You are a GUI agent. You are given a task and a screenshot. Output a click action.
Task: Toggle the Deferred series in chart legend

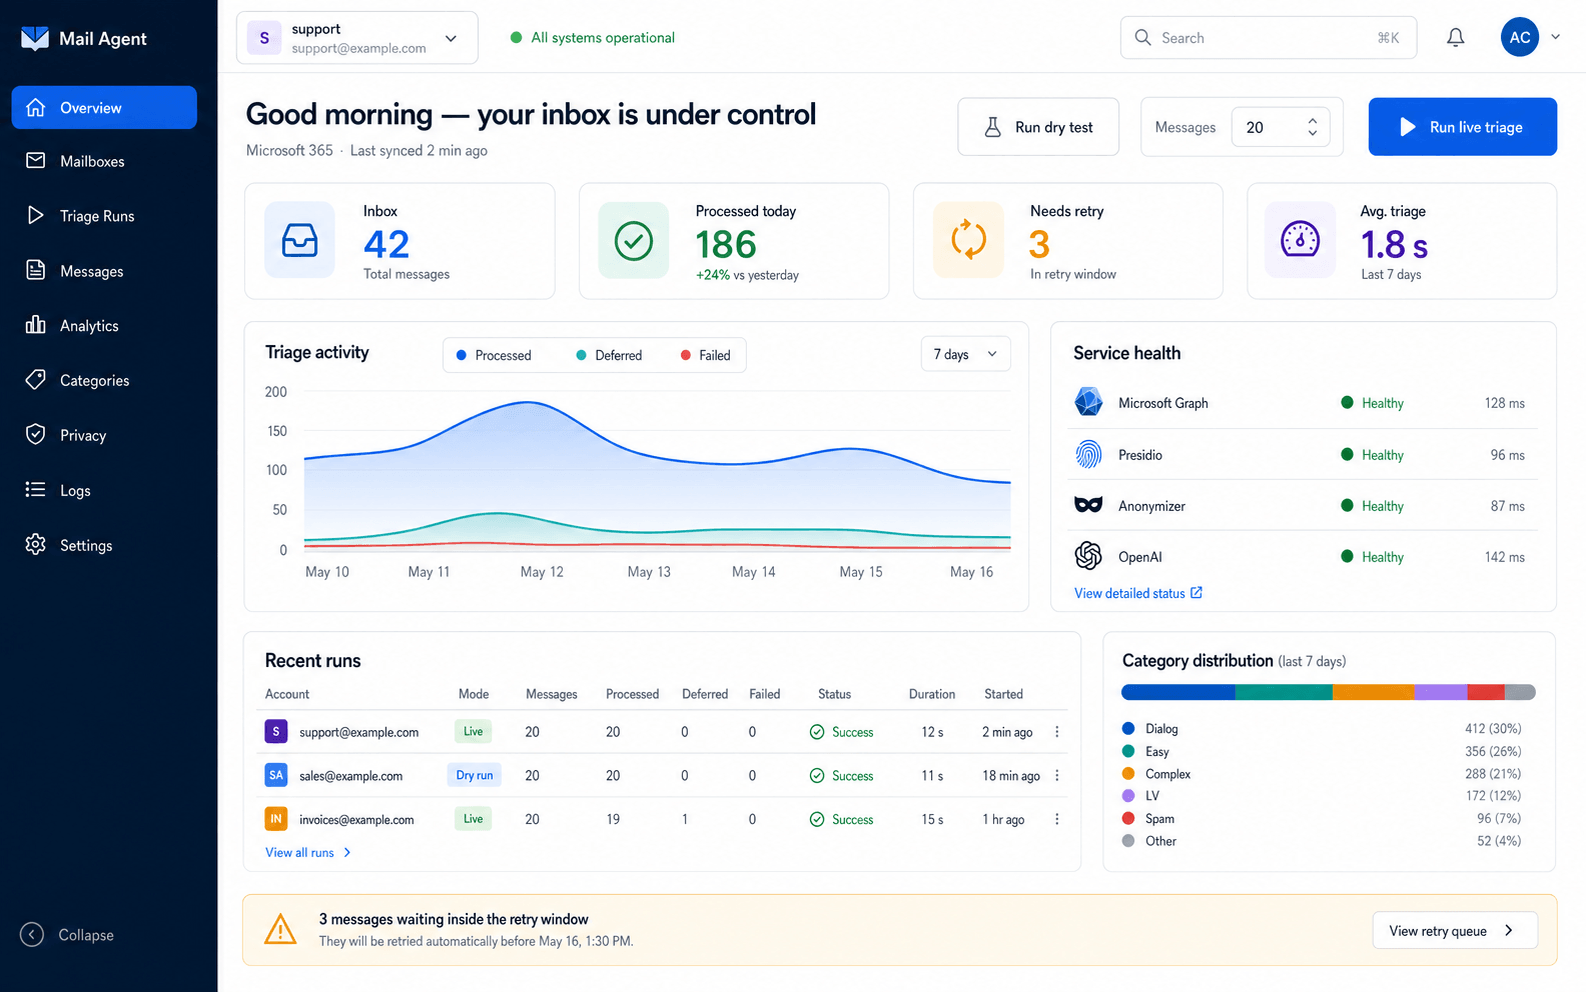pos(609,355)
